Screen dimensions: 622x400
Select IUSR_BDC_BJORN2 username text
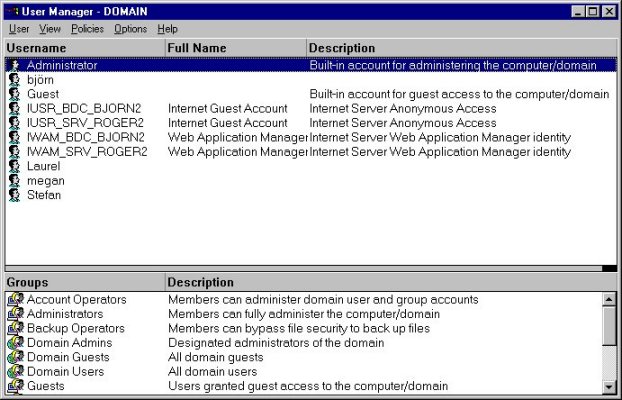click(84, 108)
